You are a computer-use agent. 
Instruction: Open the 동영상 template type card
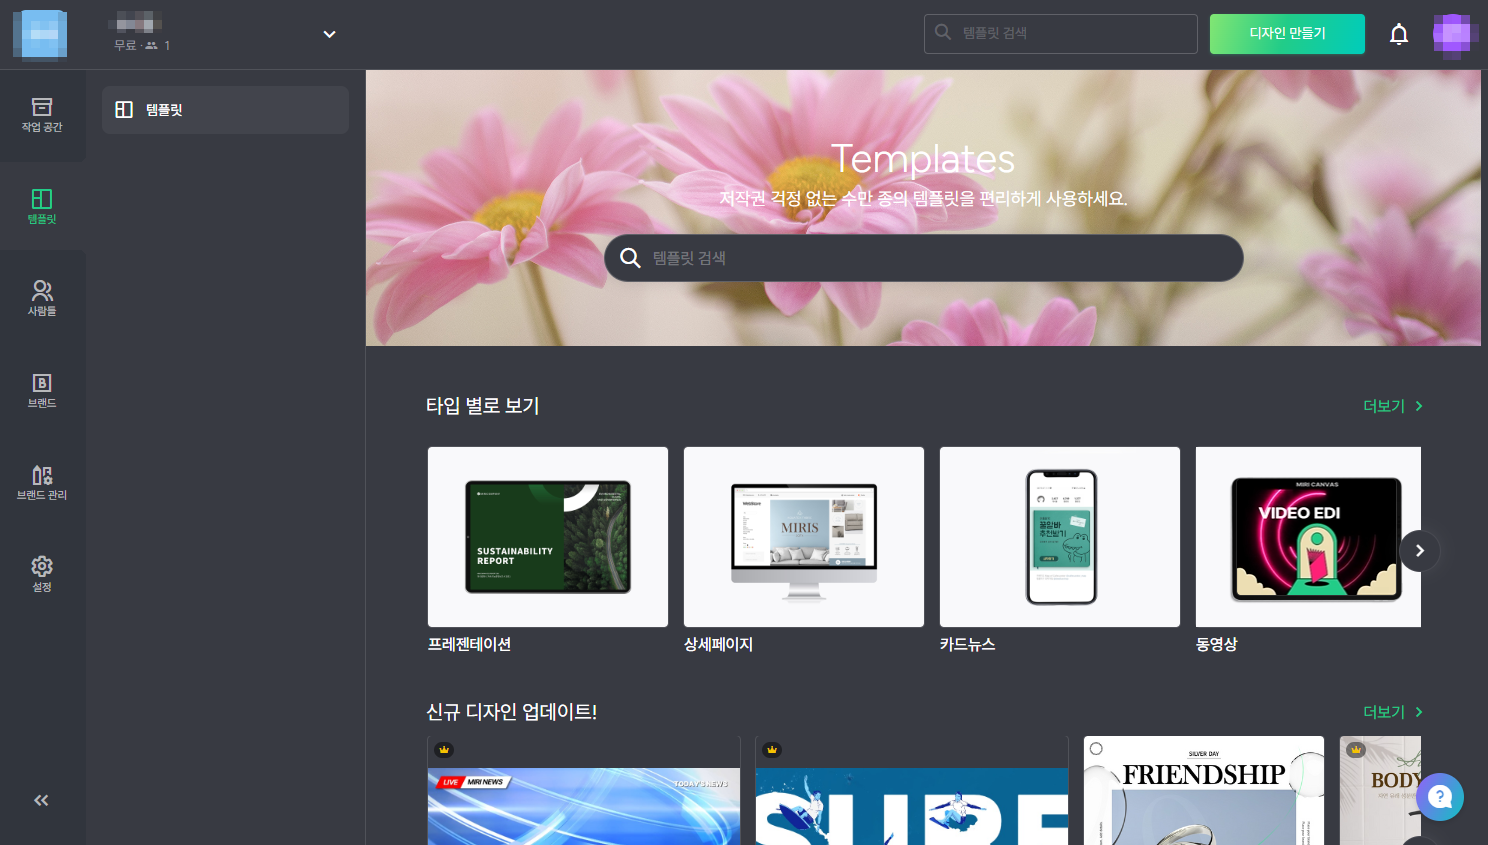pos(1308,537)
